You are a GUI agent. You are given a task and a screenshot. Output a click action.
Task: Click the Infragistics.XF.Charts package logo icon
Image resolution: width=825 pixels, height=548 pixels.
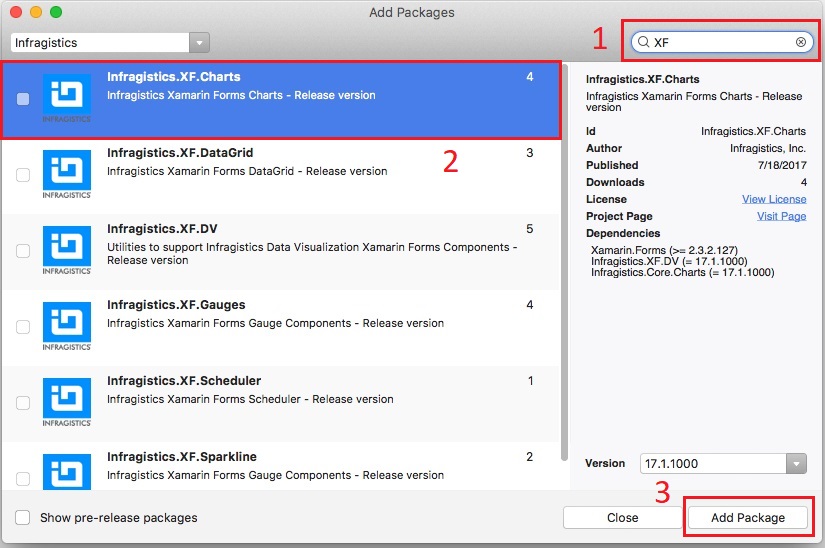[x=66, y=98]
